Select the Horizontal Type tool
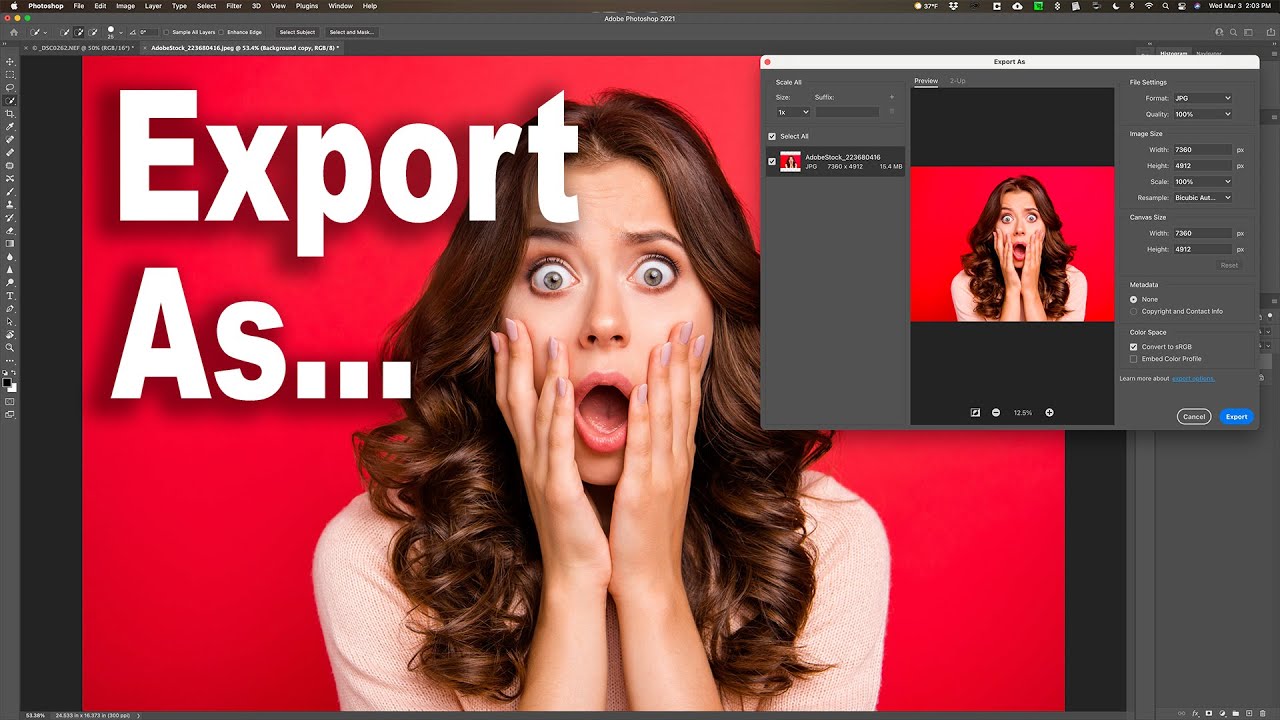The width and height of the screenshot is (1280, 720). [x=11, y=296]
